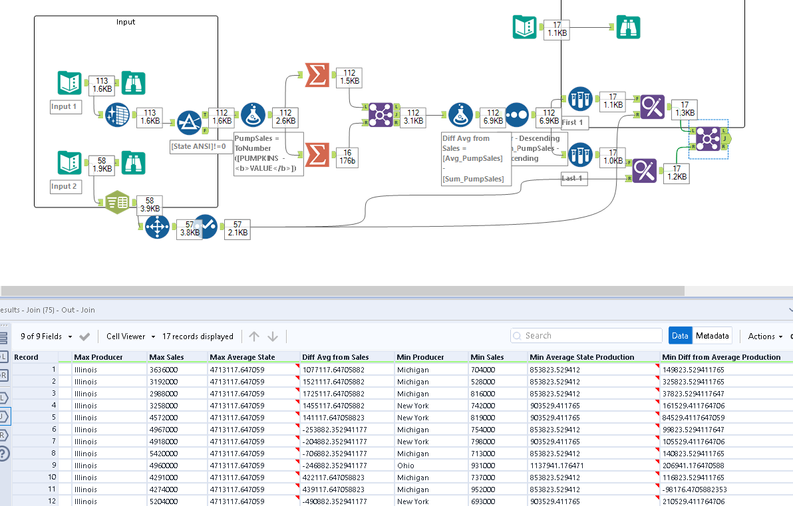
Task: Select the Browse tool beside Input 1
Action: click(134, 83)
